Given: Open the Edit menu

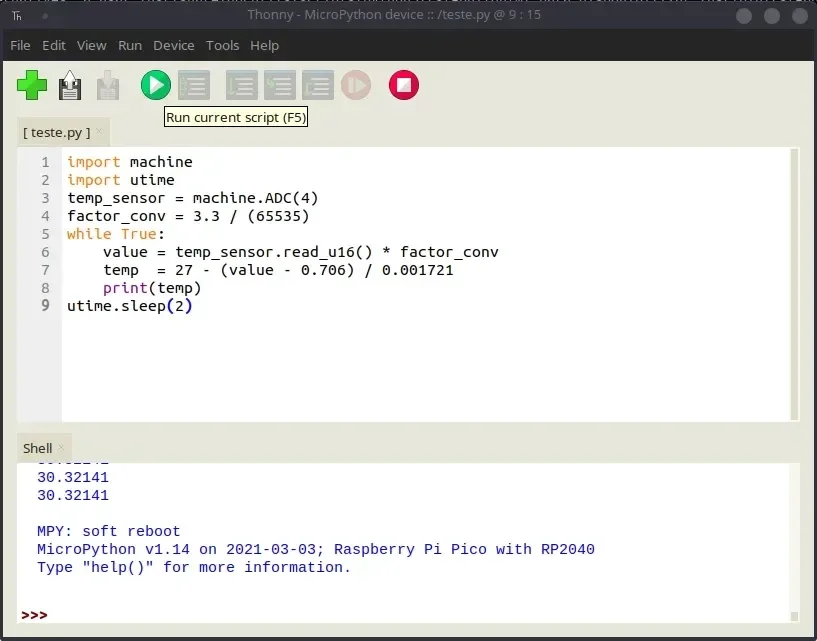Looking at the screenshot, I should (54, 46).
